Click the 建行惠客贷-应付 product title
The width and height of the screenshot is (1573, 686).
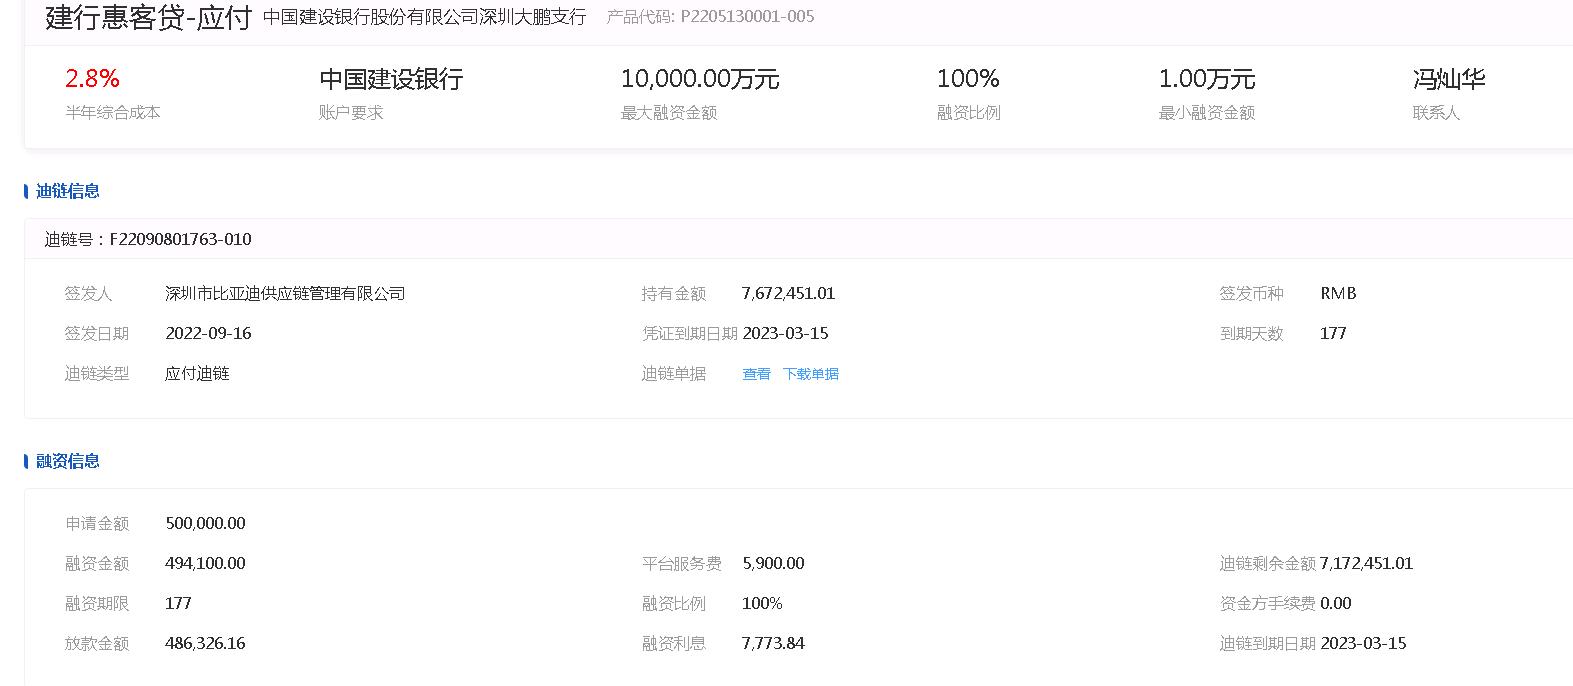(x=148, y=17)
